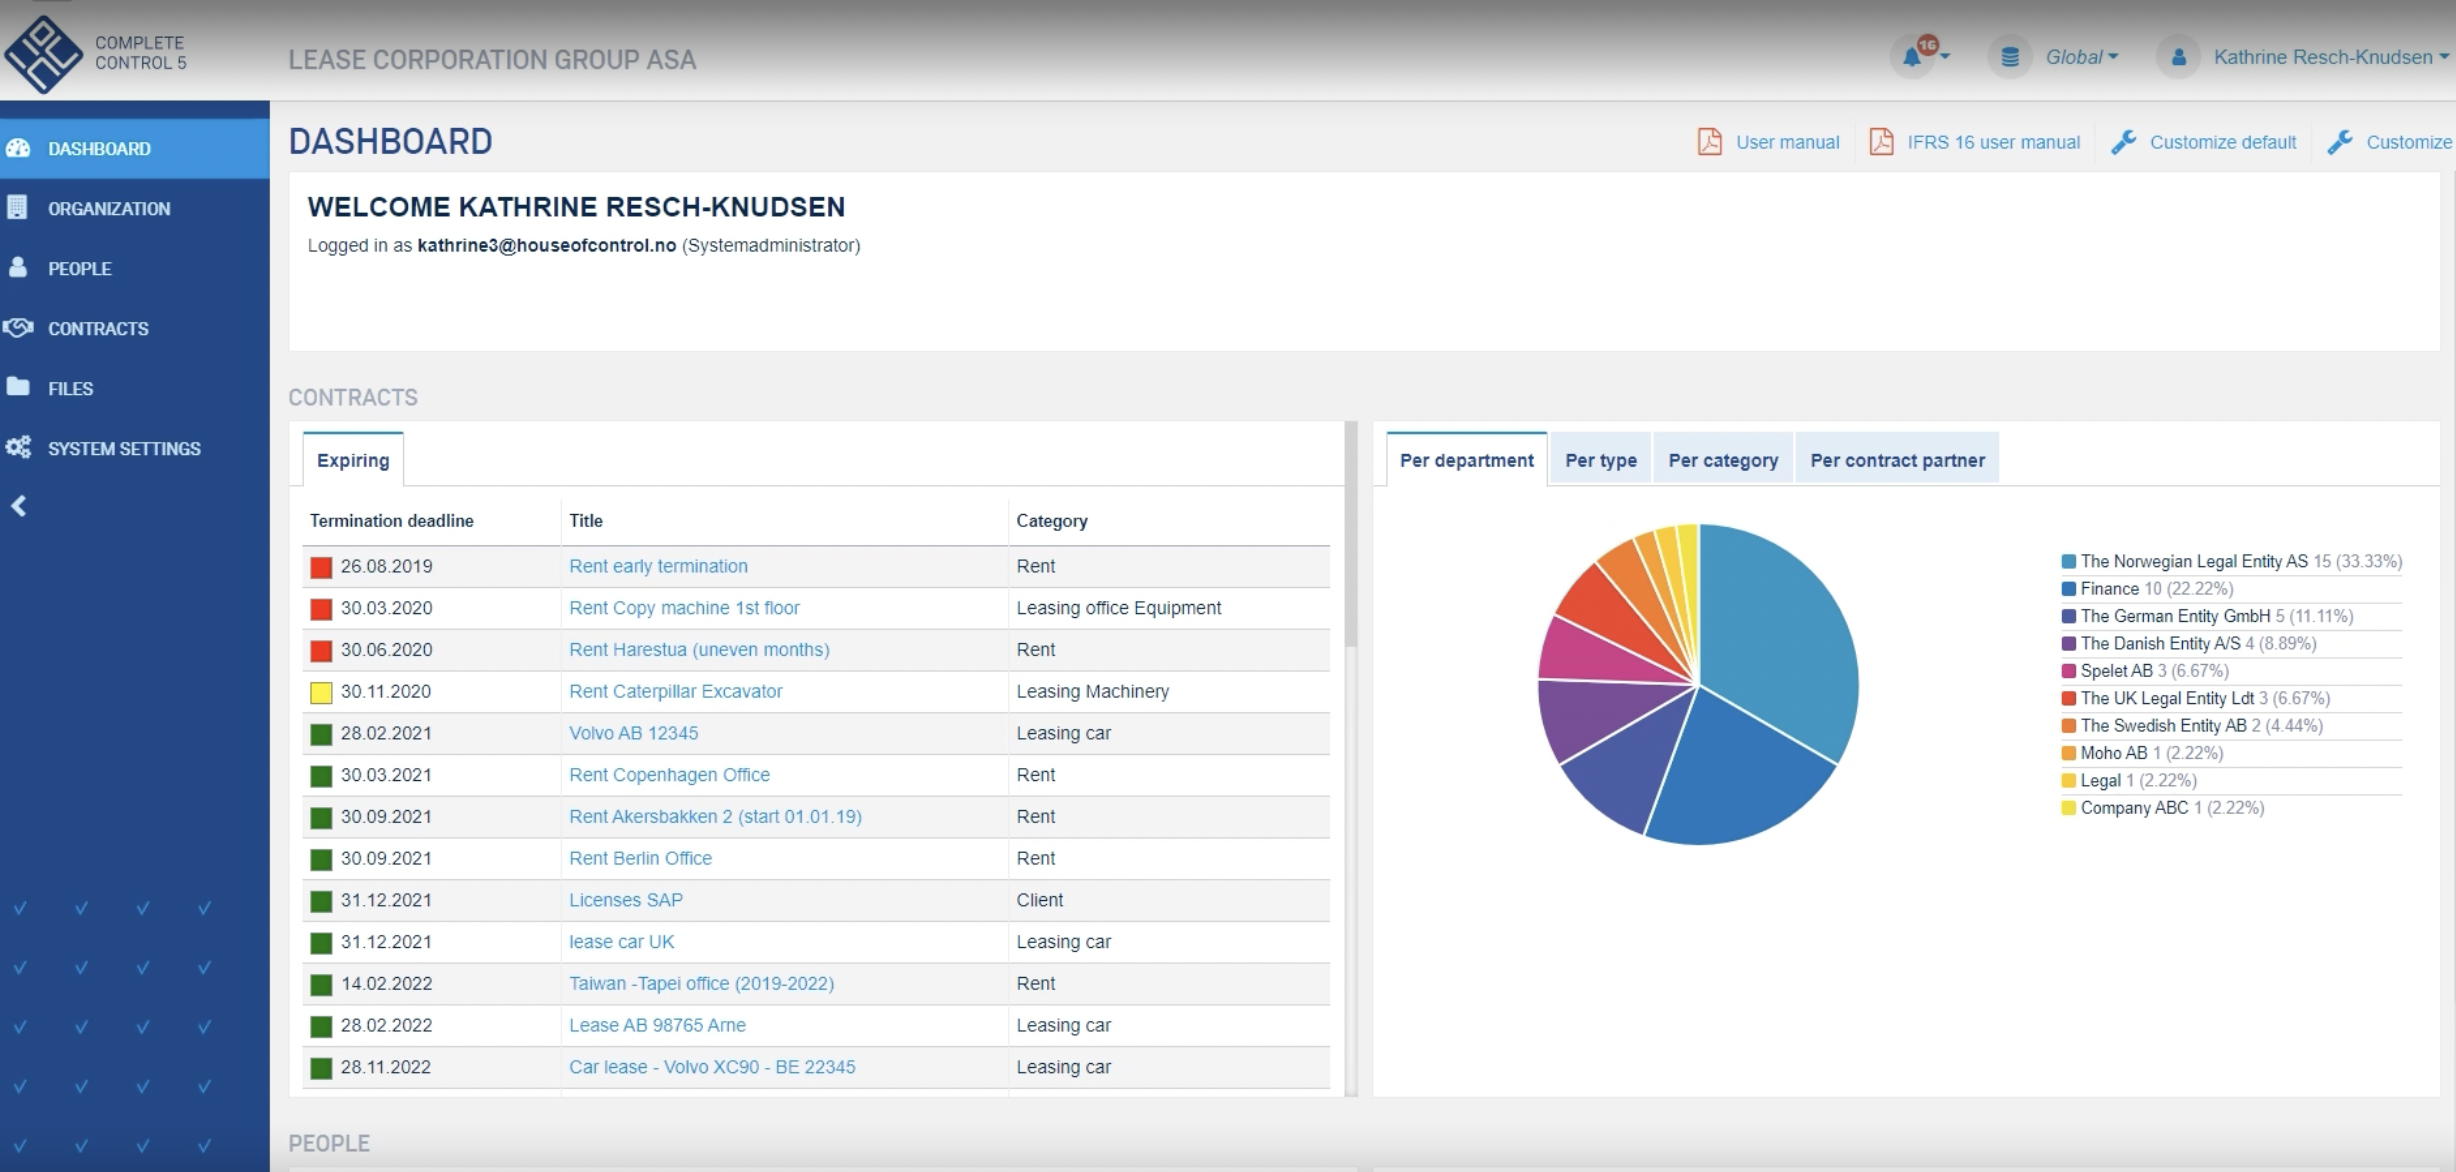Screen dimensions: 2456x1172
Task: Sort by Title column header
Action: [x=586, y=520]
